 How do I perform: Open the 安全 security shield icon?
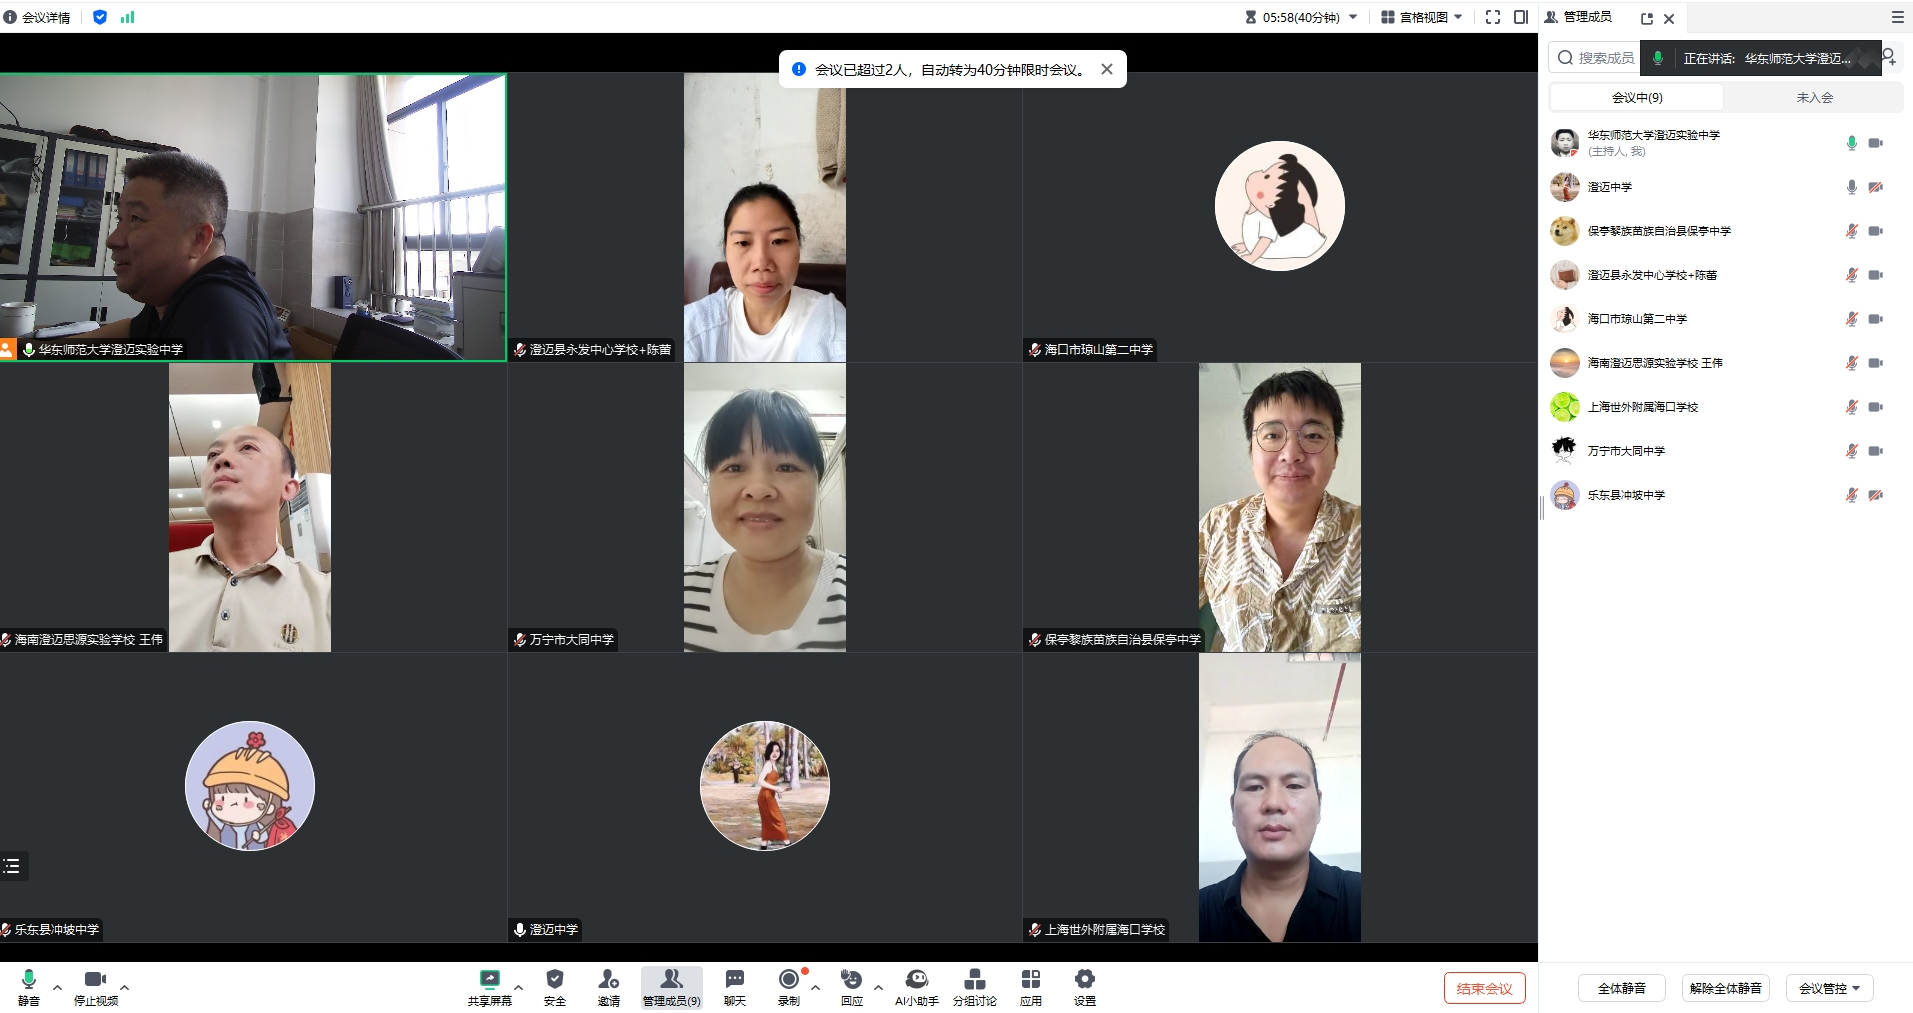[x=555, y=980]
